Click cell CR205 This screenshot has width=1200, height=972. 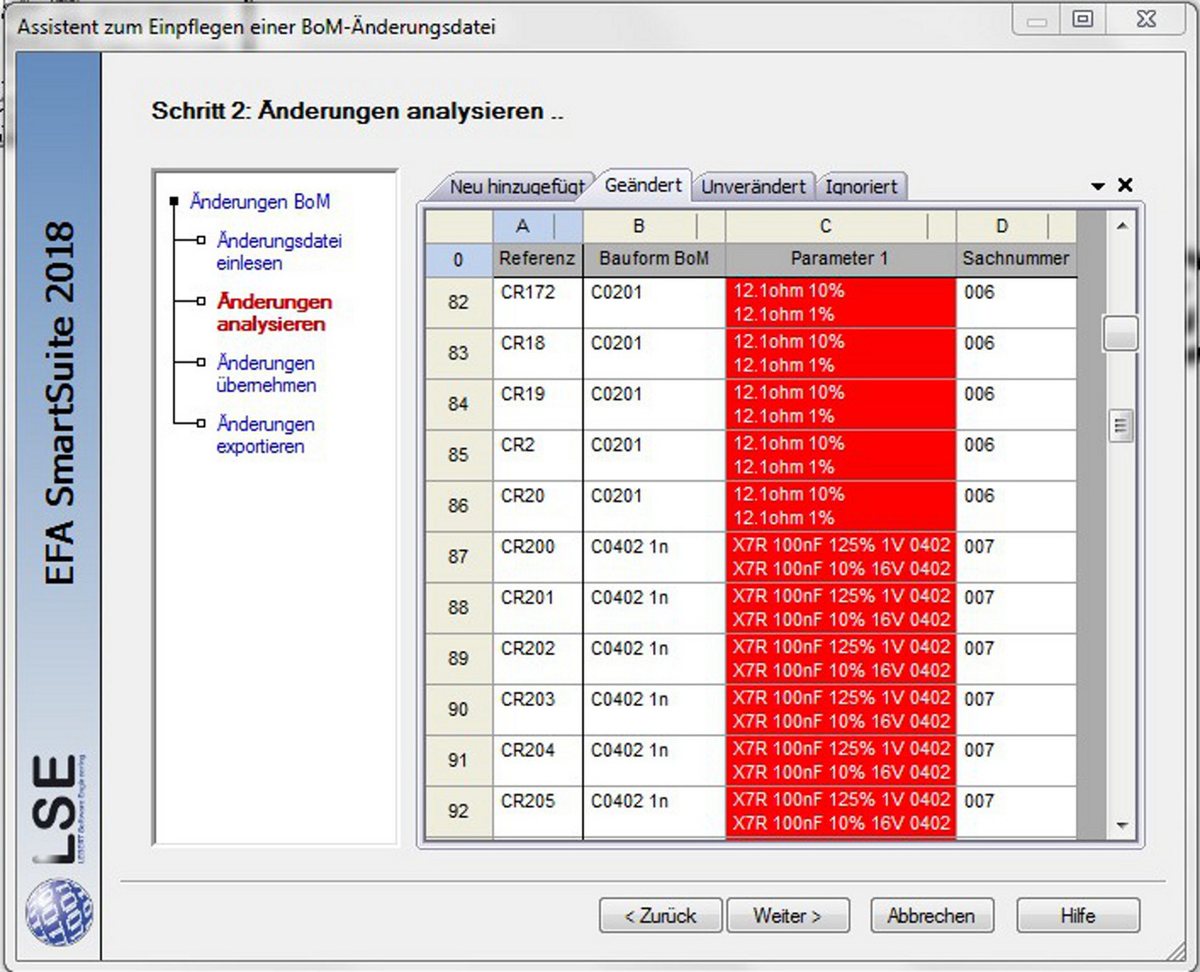tap(538, 812)
